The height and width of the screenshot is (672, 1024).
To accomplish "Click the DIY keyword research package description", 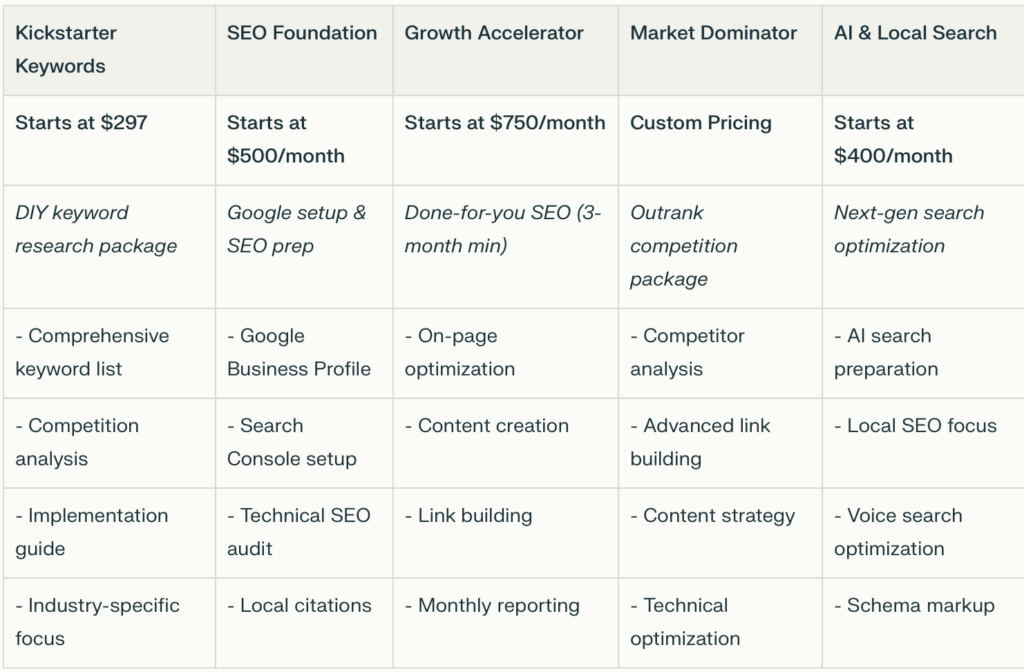I will click(96, 229).
